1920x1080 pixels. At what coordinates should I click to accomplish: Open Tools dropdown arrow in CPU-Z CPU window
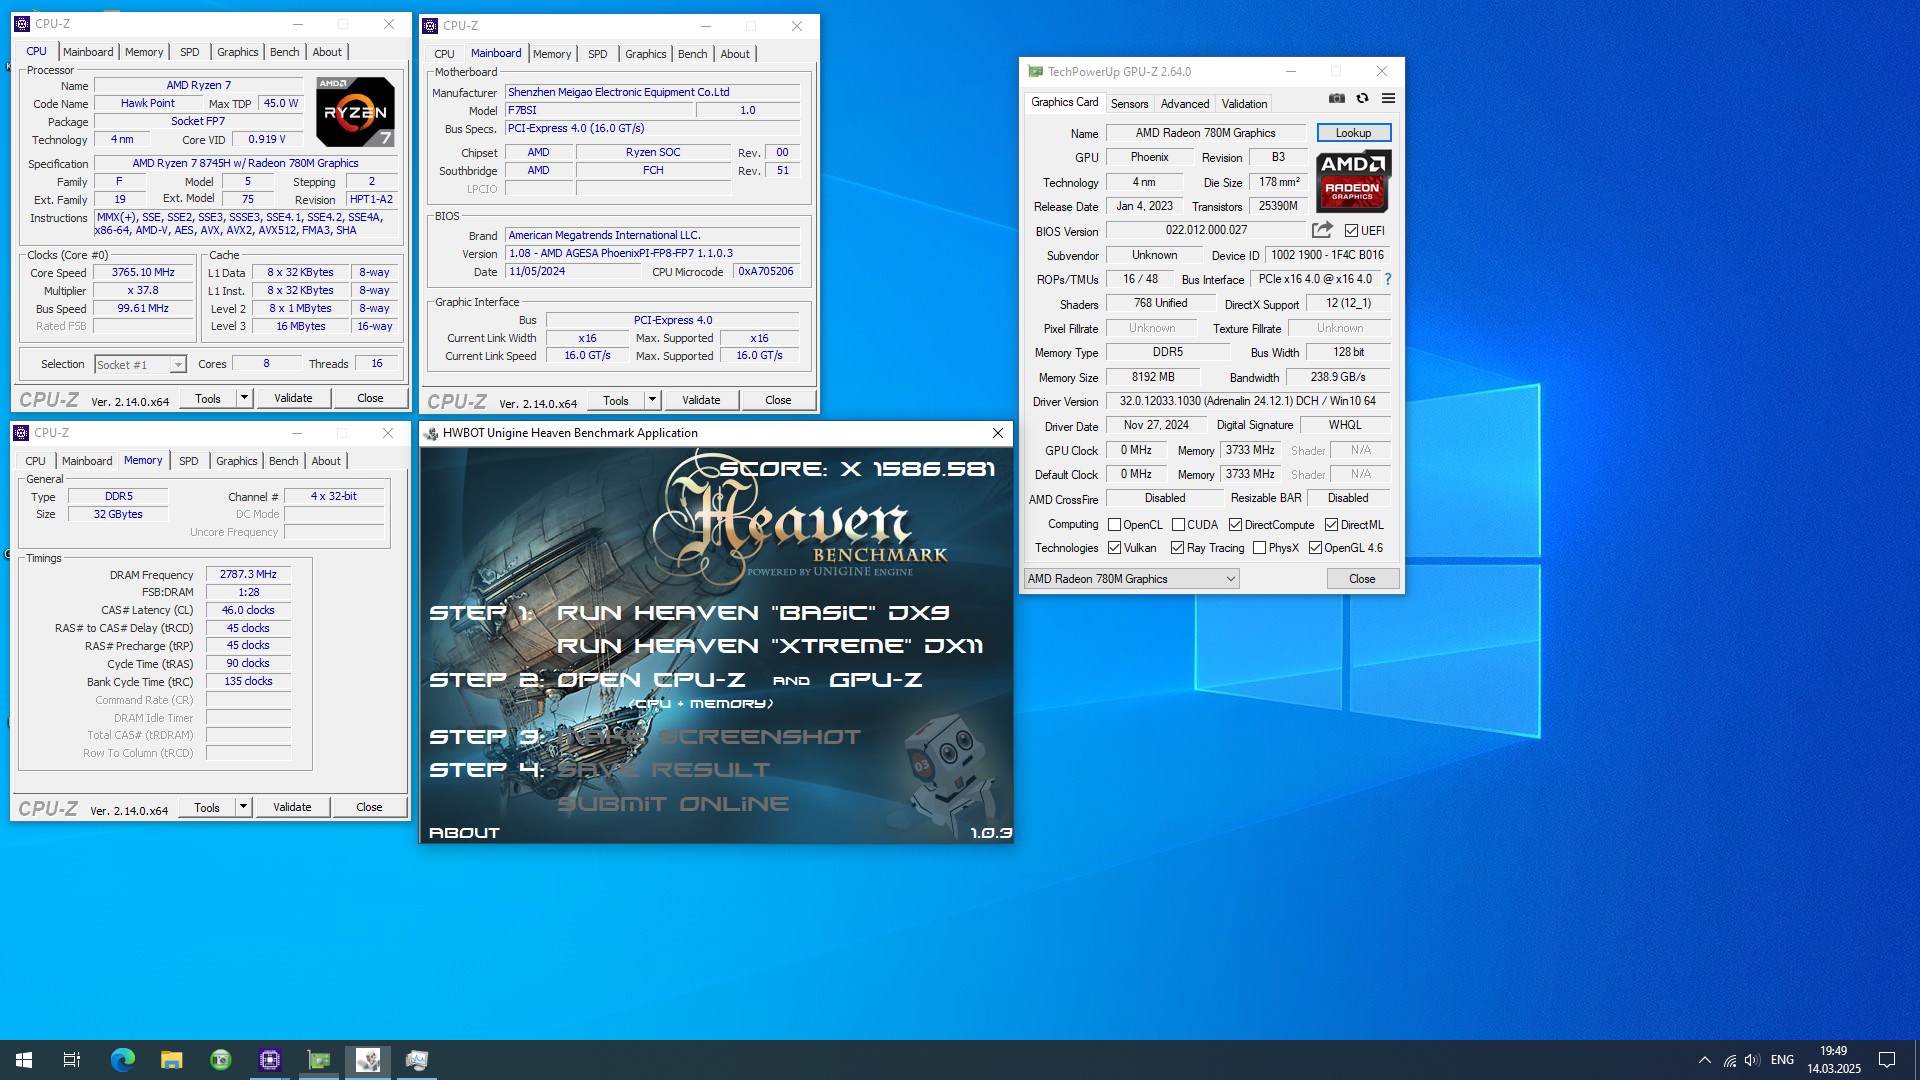(x=243, y=398)
